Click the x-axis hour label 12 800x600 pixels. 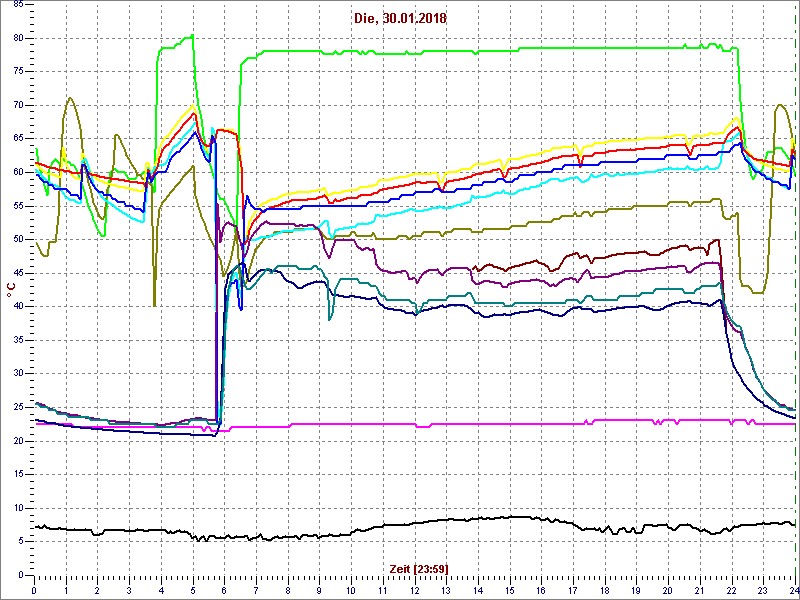click(415, 590)
